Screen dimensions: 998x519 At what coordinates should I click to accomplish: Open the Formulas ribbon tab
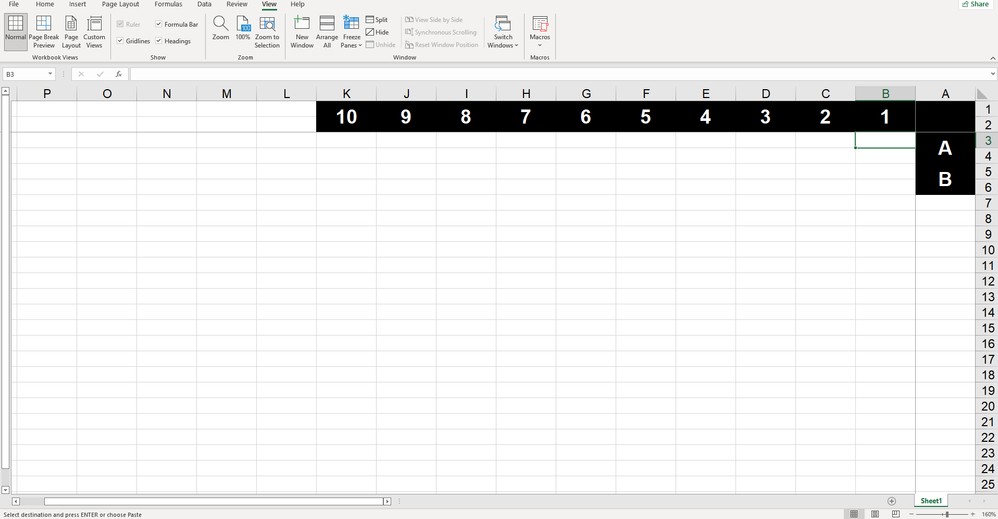(168, 4)
